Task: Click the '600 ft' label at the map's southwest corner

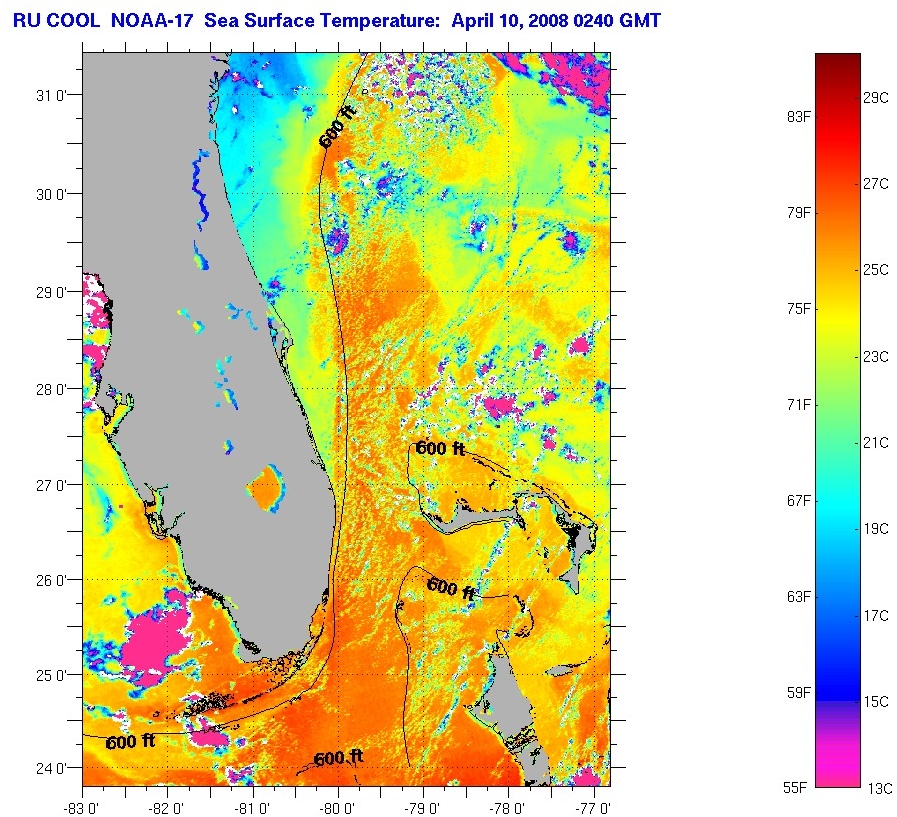Action: [x=130, y=742]
